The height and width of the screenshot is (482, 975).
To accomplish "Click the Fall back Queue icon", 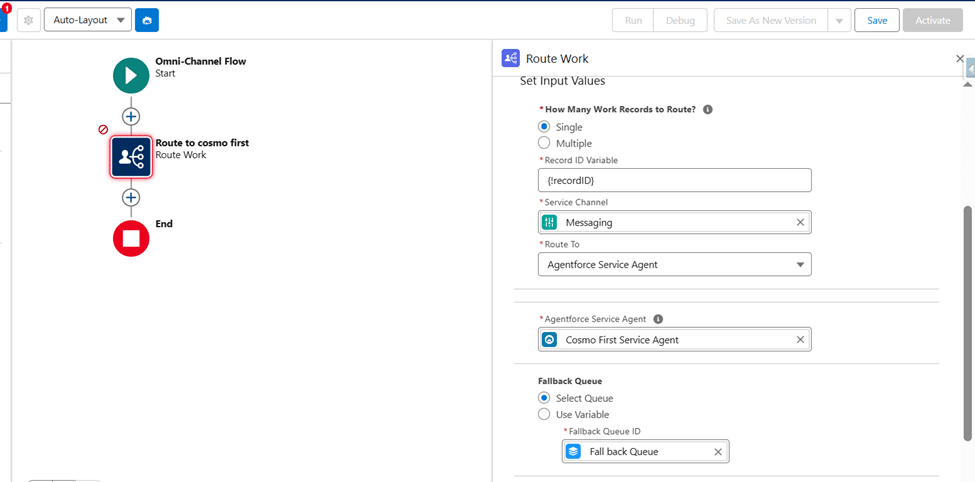I will [573, 452].
